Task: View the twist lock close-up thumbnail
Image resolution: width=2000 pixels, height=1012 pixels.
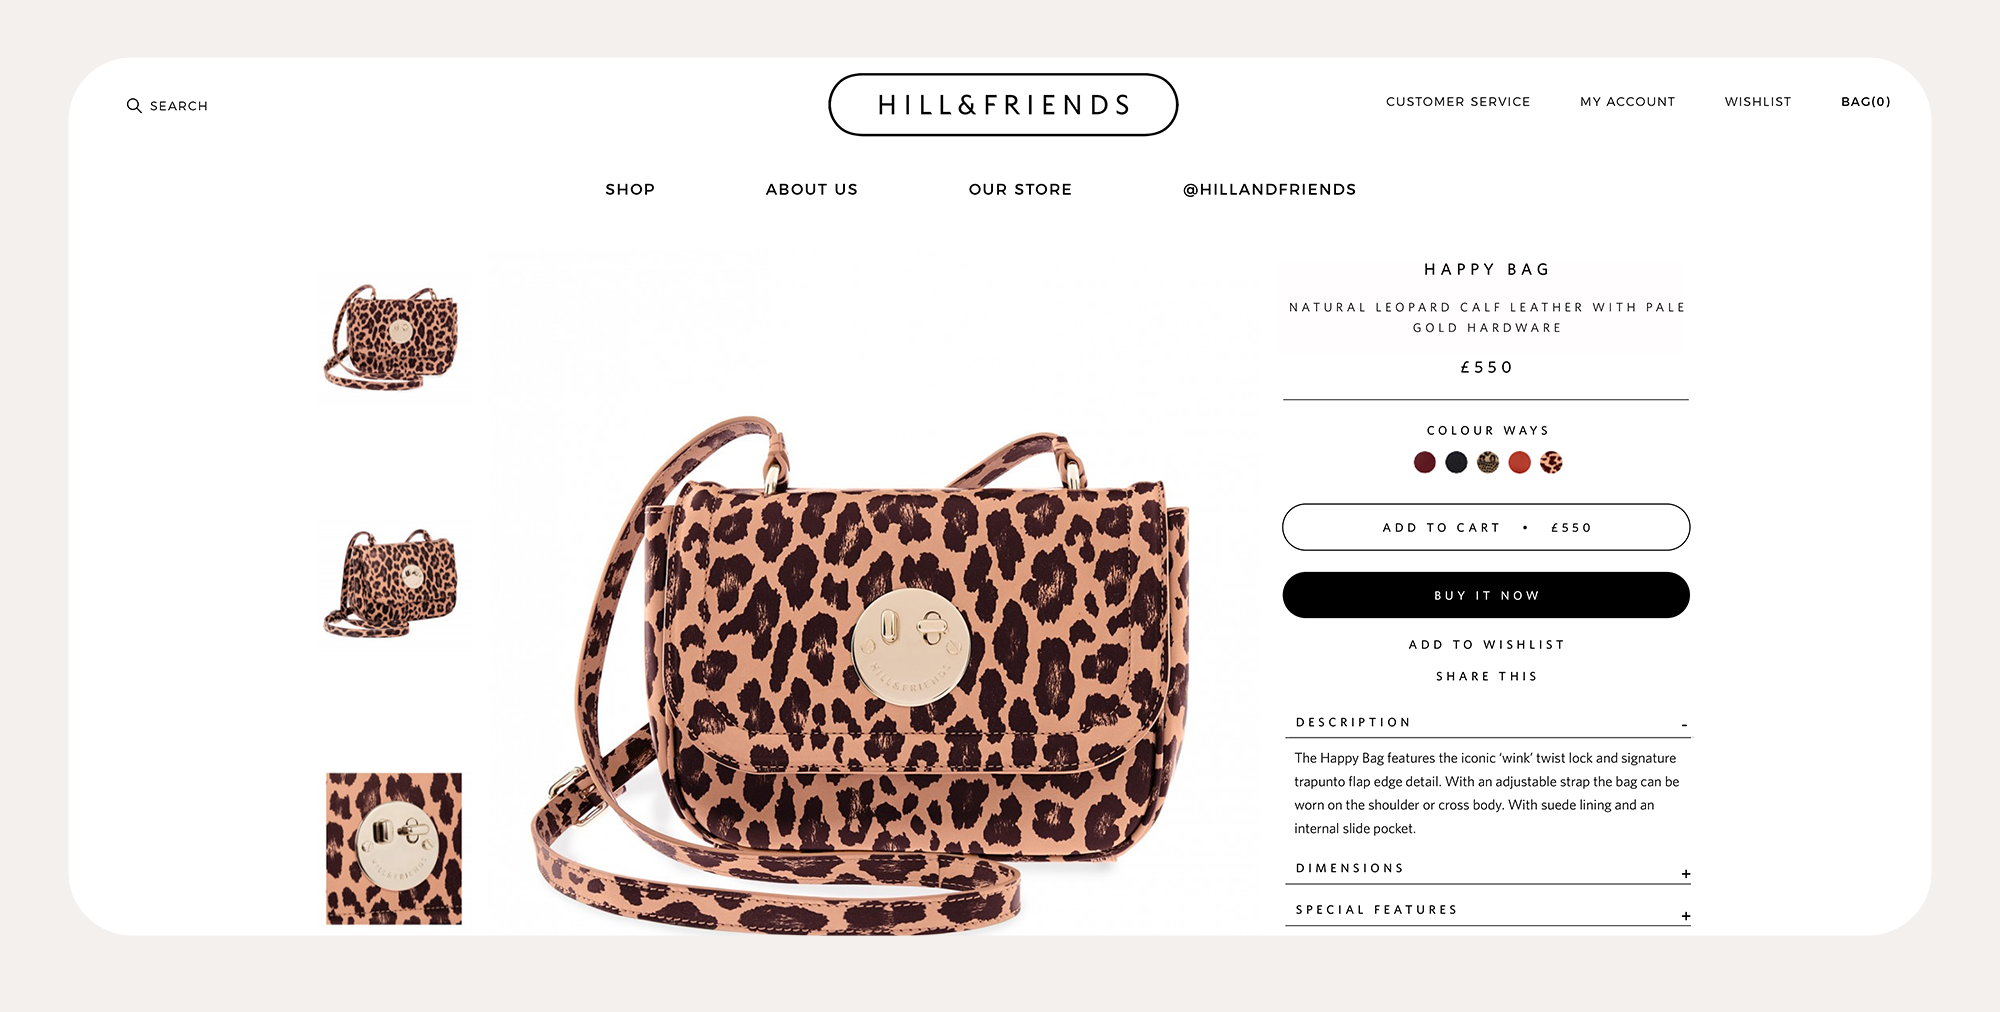Action: pos(394,848)
